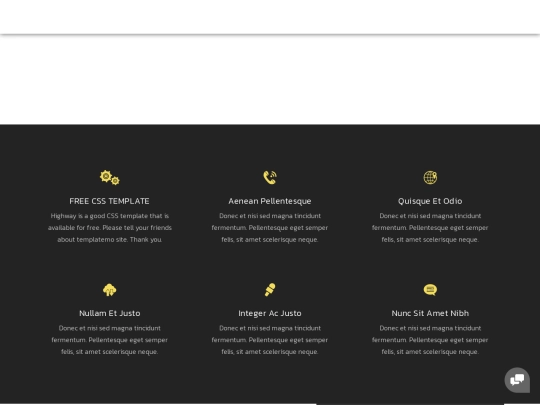Click the cloud icon above Nullam Et Justo
This screenshot has height=405, width=540.
coord(110,290)
